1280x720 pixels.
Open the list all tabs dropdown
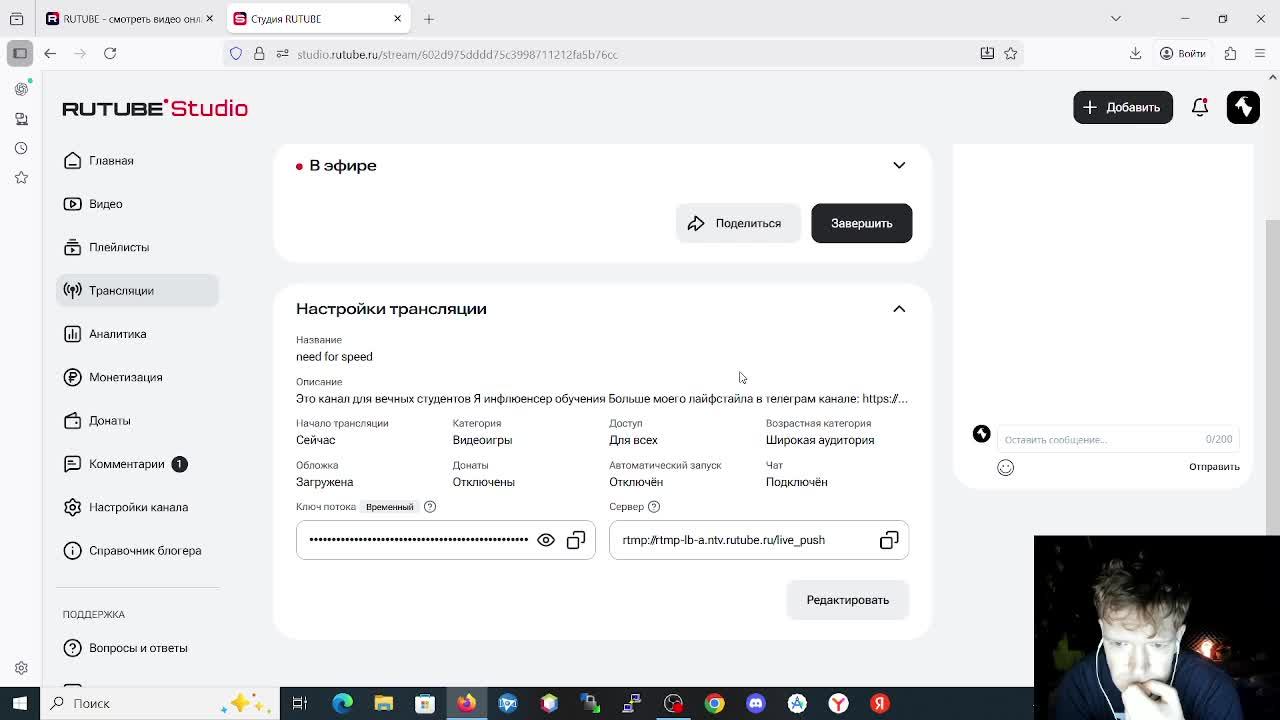tap(1116, 19)
